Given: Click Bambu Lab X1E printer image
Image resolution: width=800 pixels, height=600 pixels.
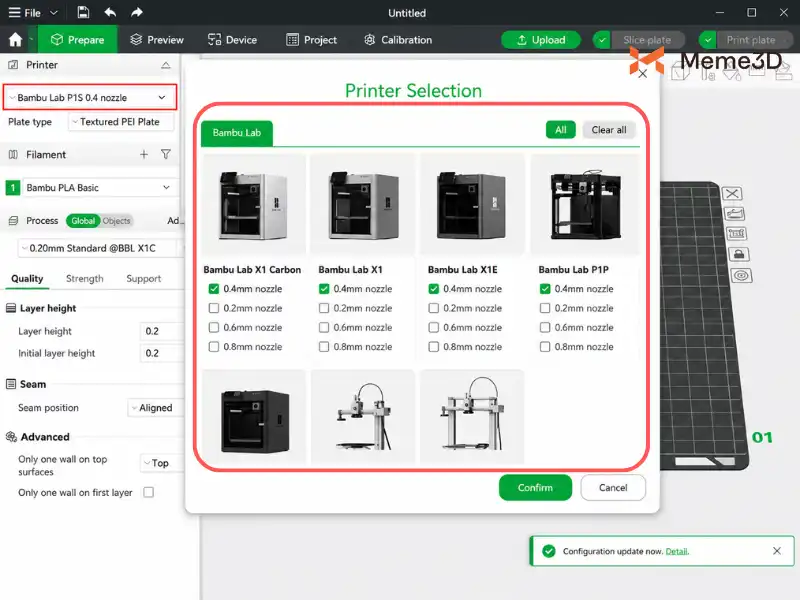Looking at the screenshot, I should [472, 204].
